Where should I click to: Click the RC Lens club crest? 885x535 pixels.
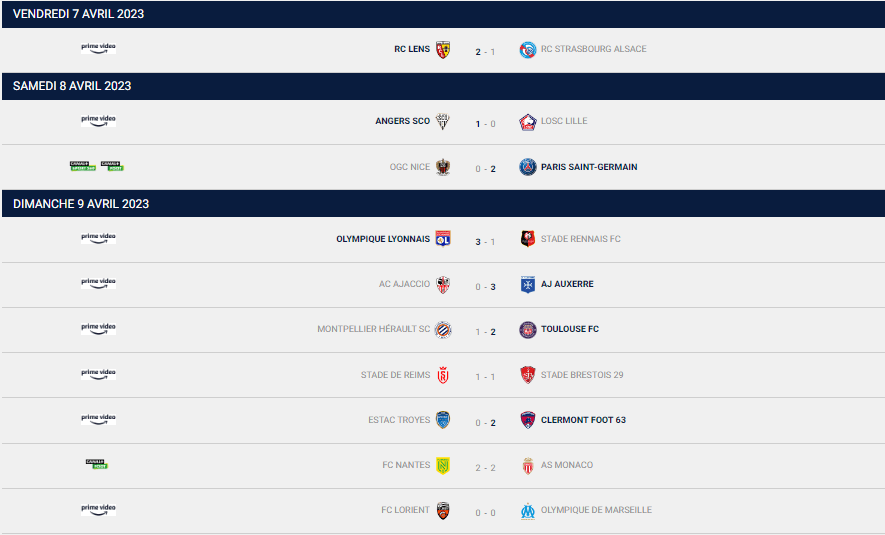click(x=443, y=50)
